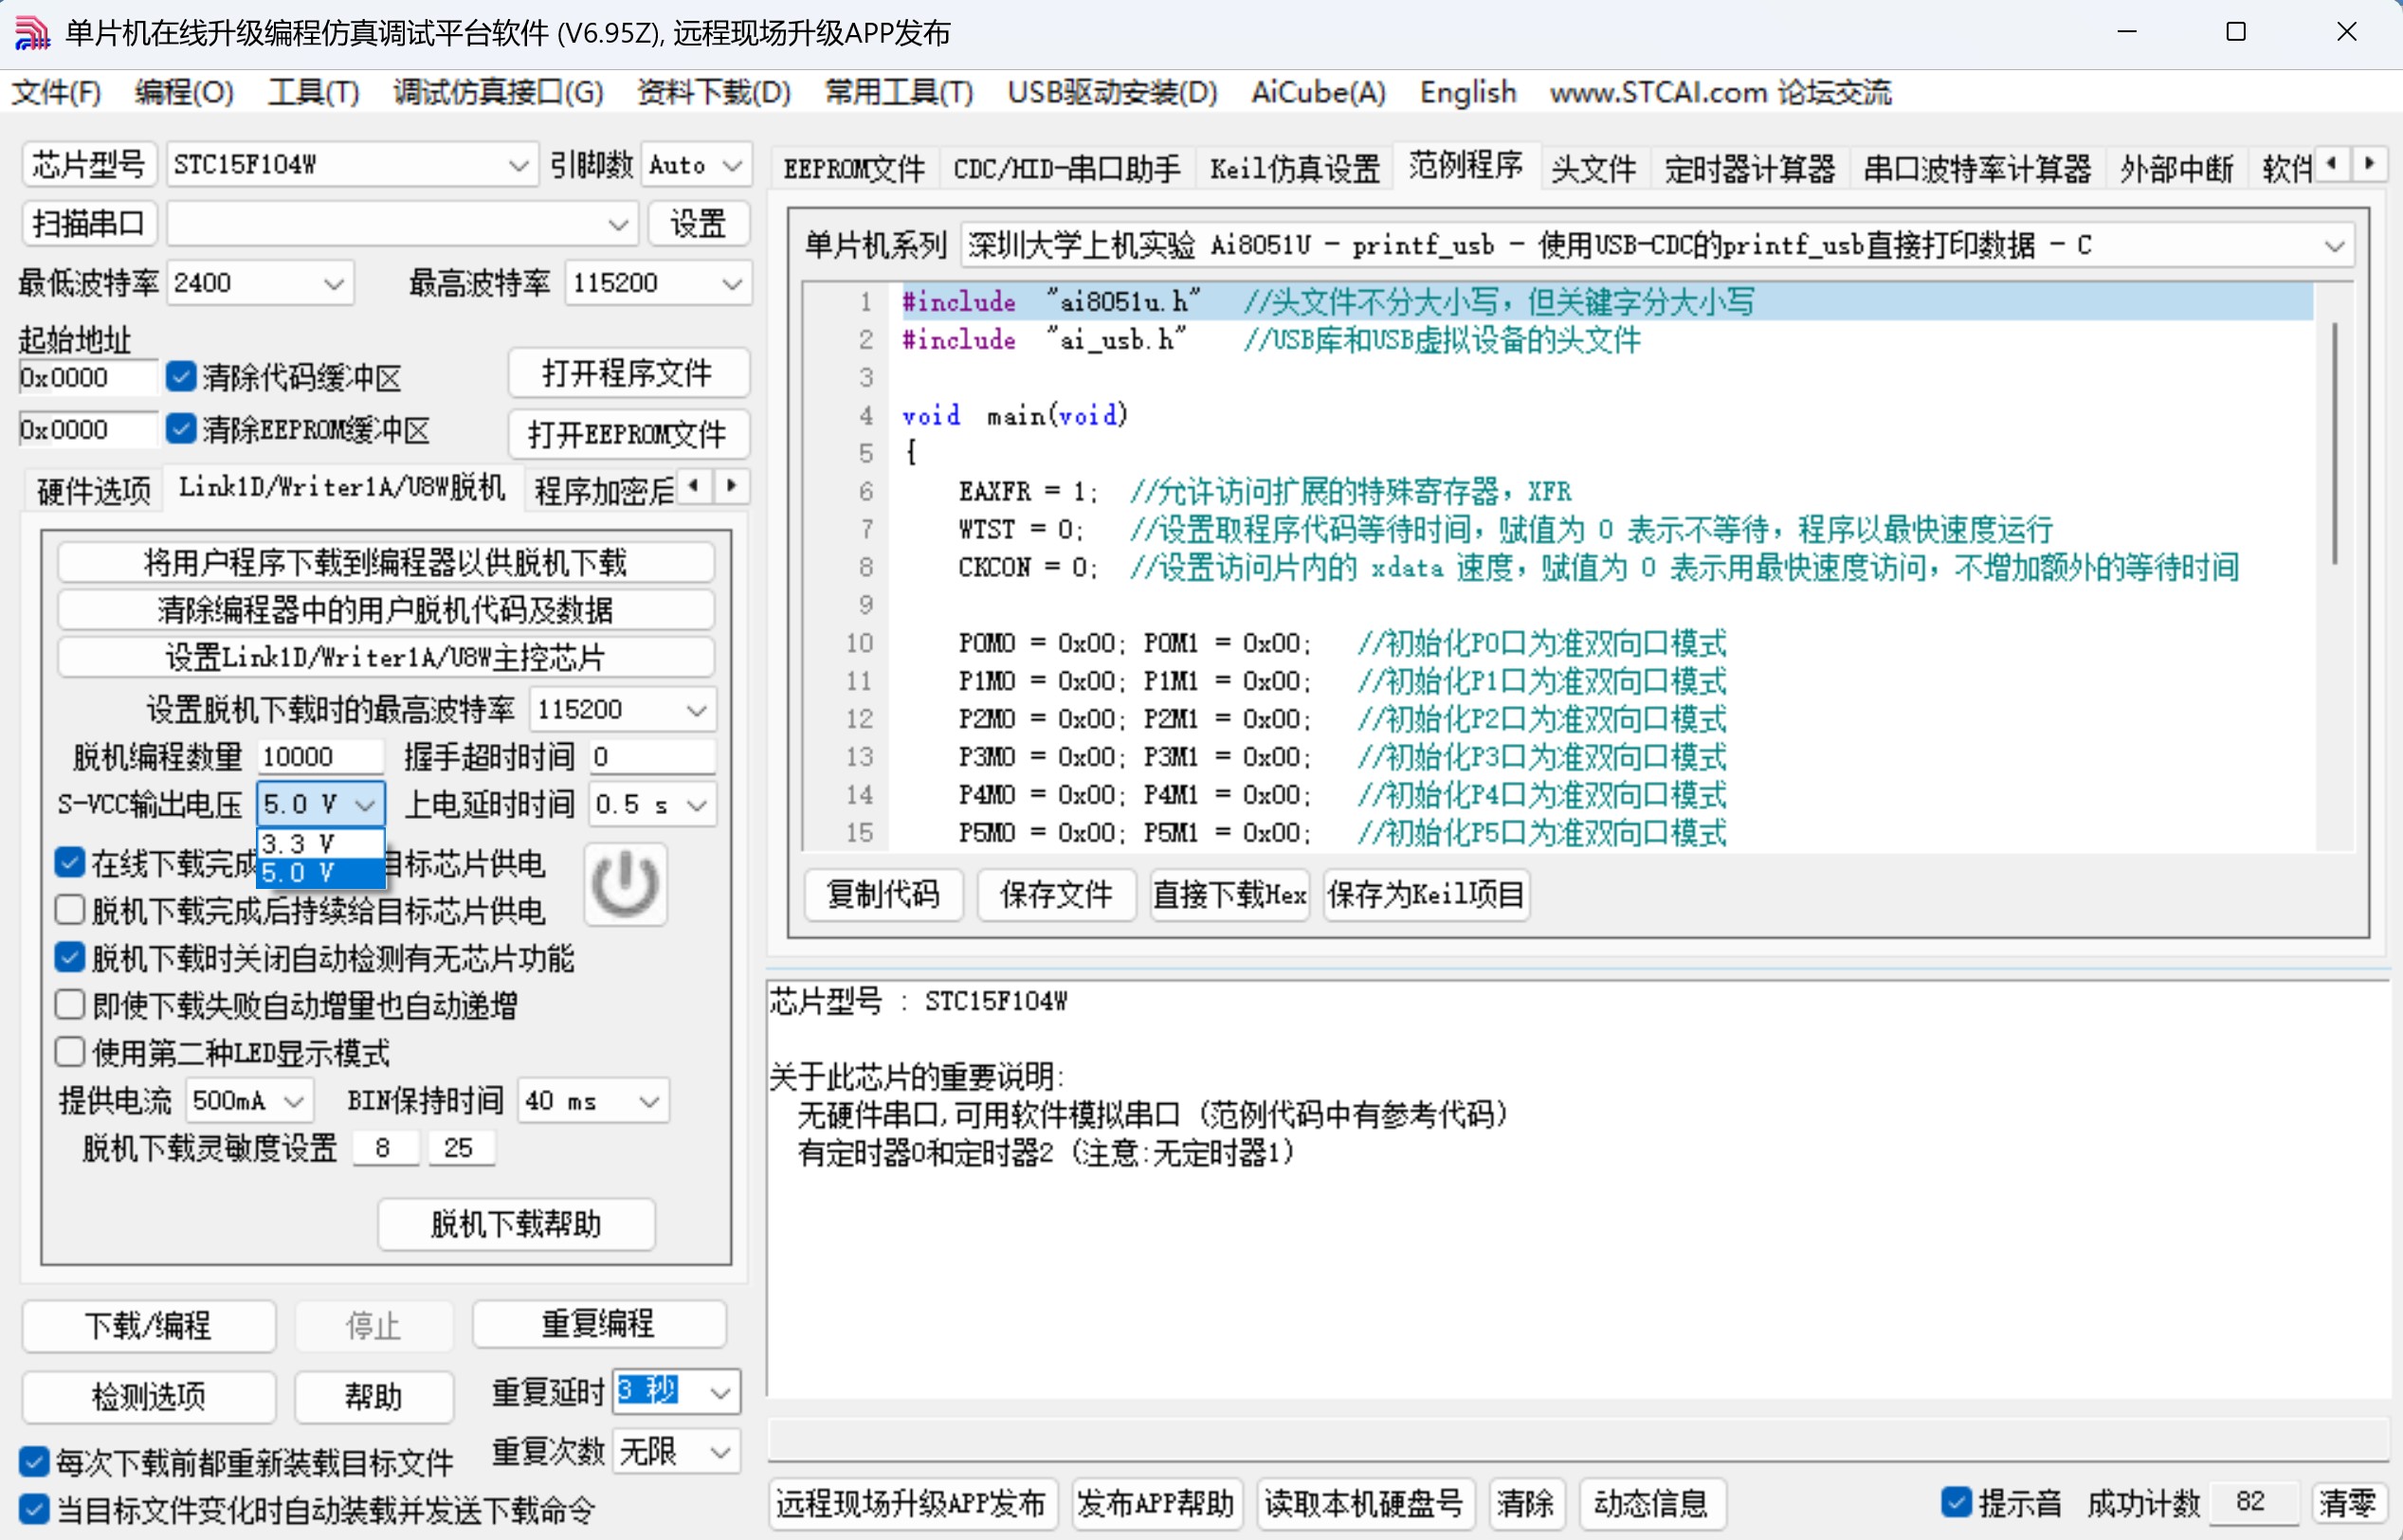The width and height of the screenshot is (2403, 1540).
Task: Switch language via English menu
Action: pyautogui.click(x=1468, y=93)
